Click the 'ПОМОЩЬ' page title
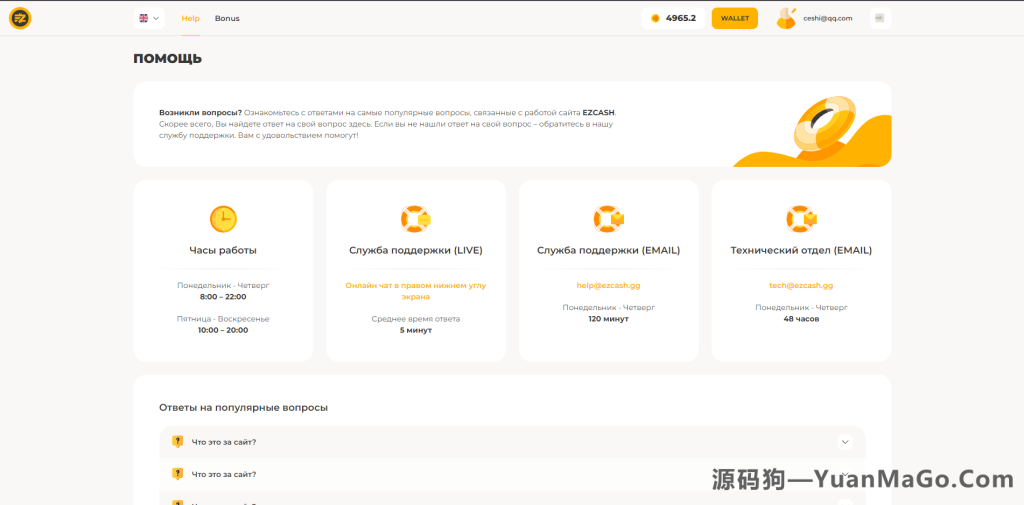 (168, 59)
